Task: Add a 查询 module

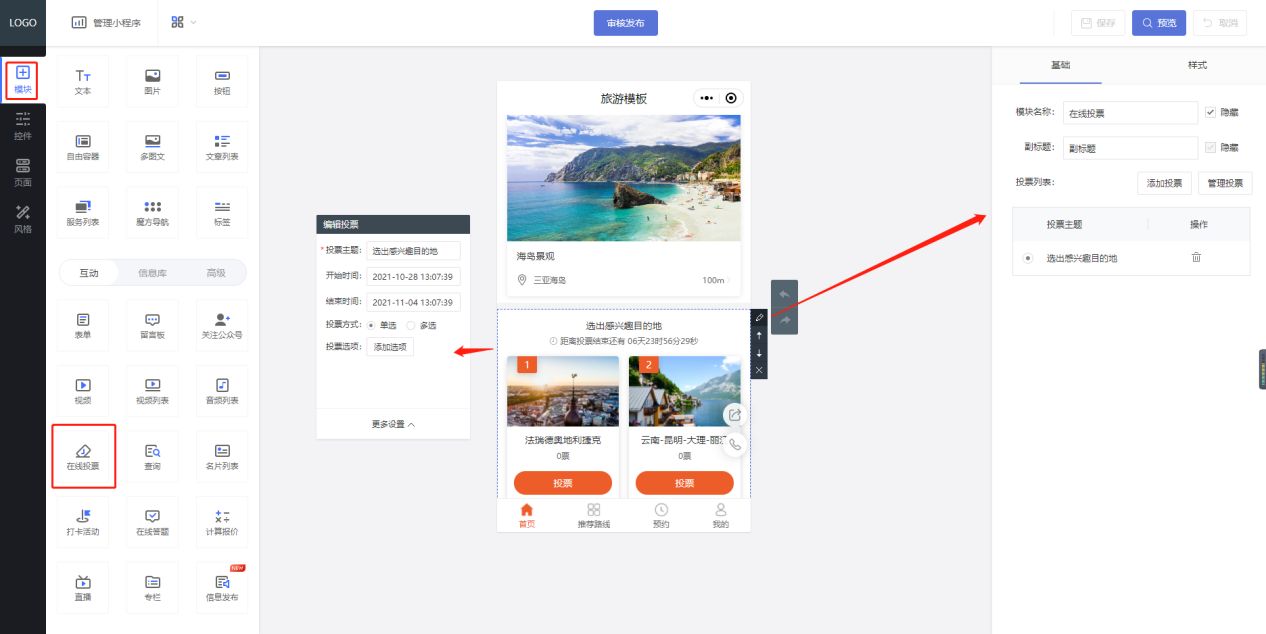Action: (x=153, y=457)
